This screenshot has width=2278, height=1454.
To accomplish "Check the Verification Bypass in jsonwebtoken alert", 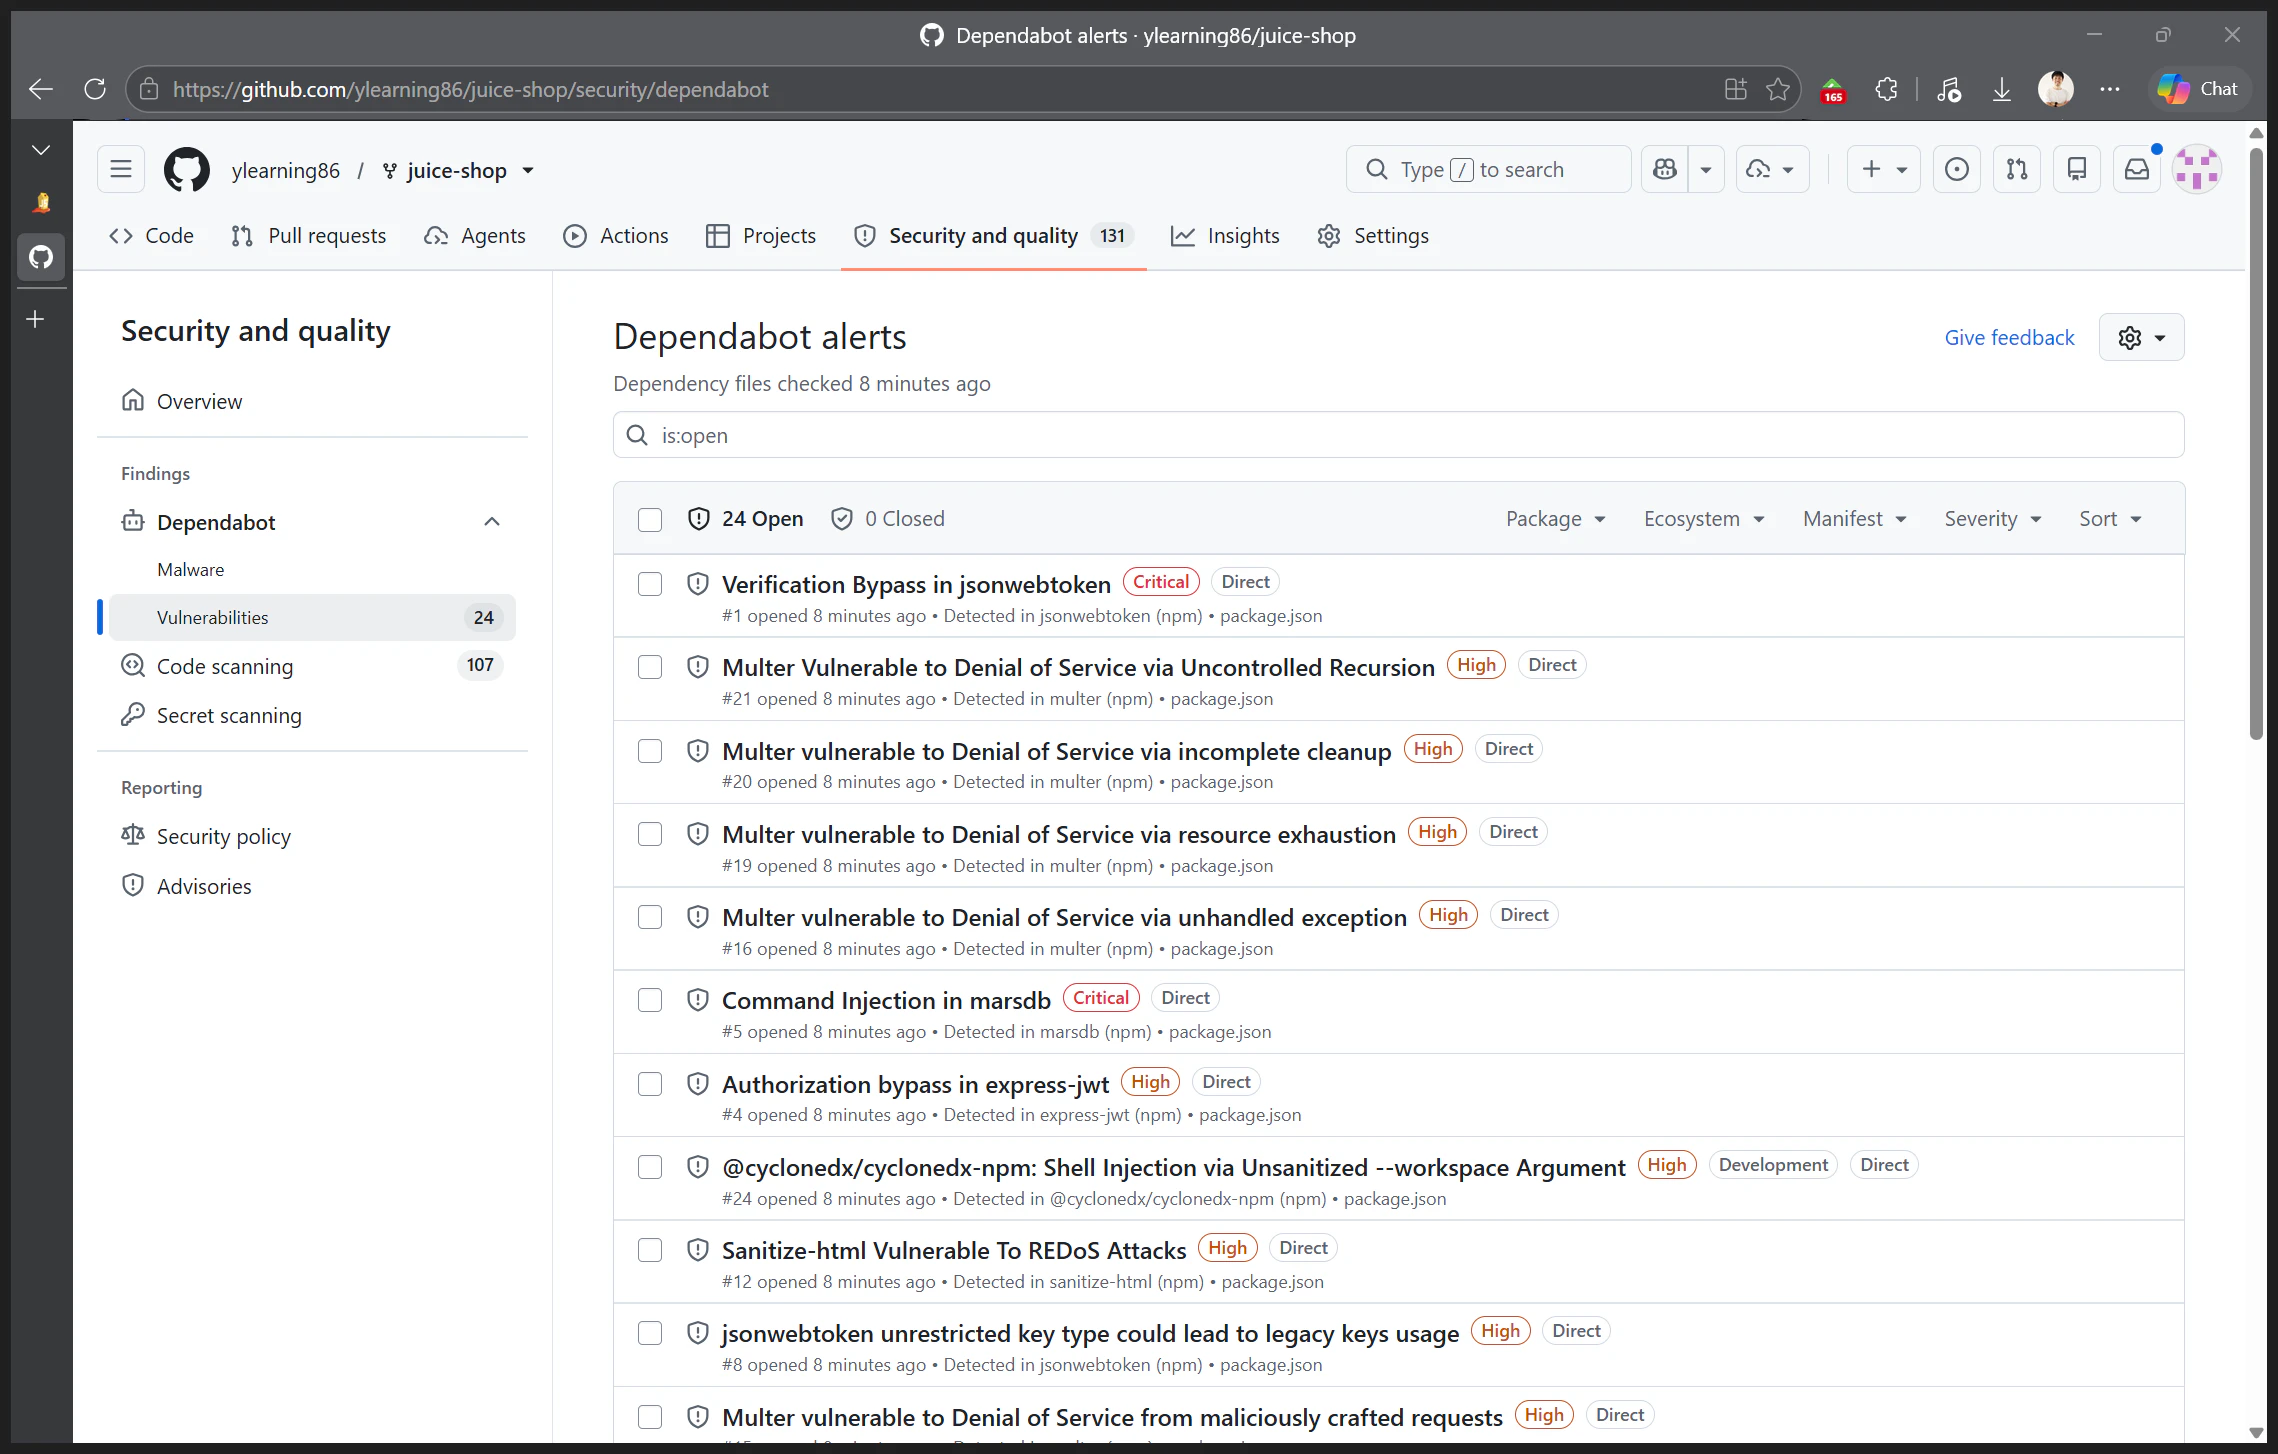I will point(650,584).
